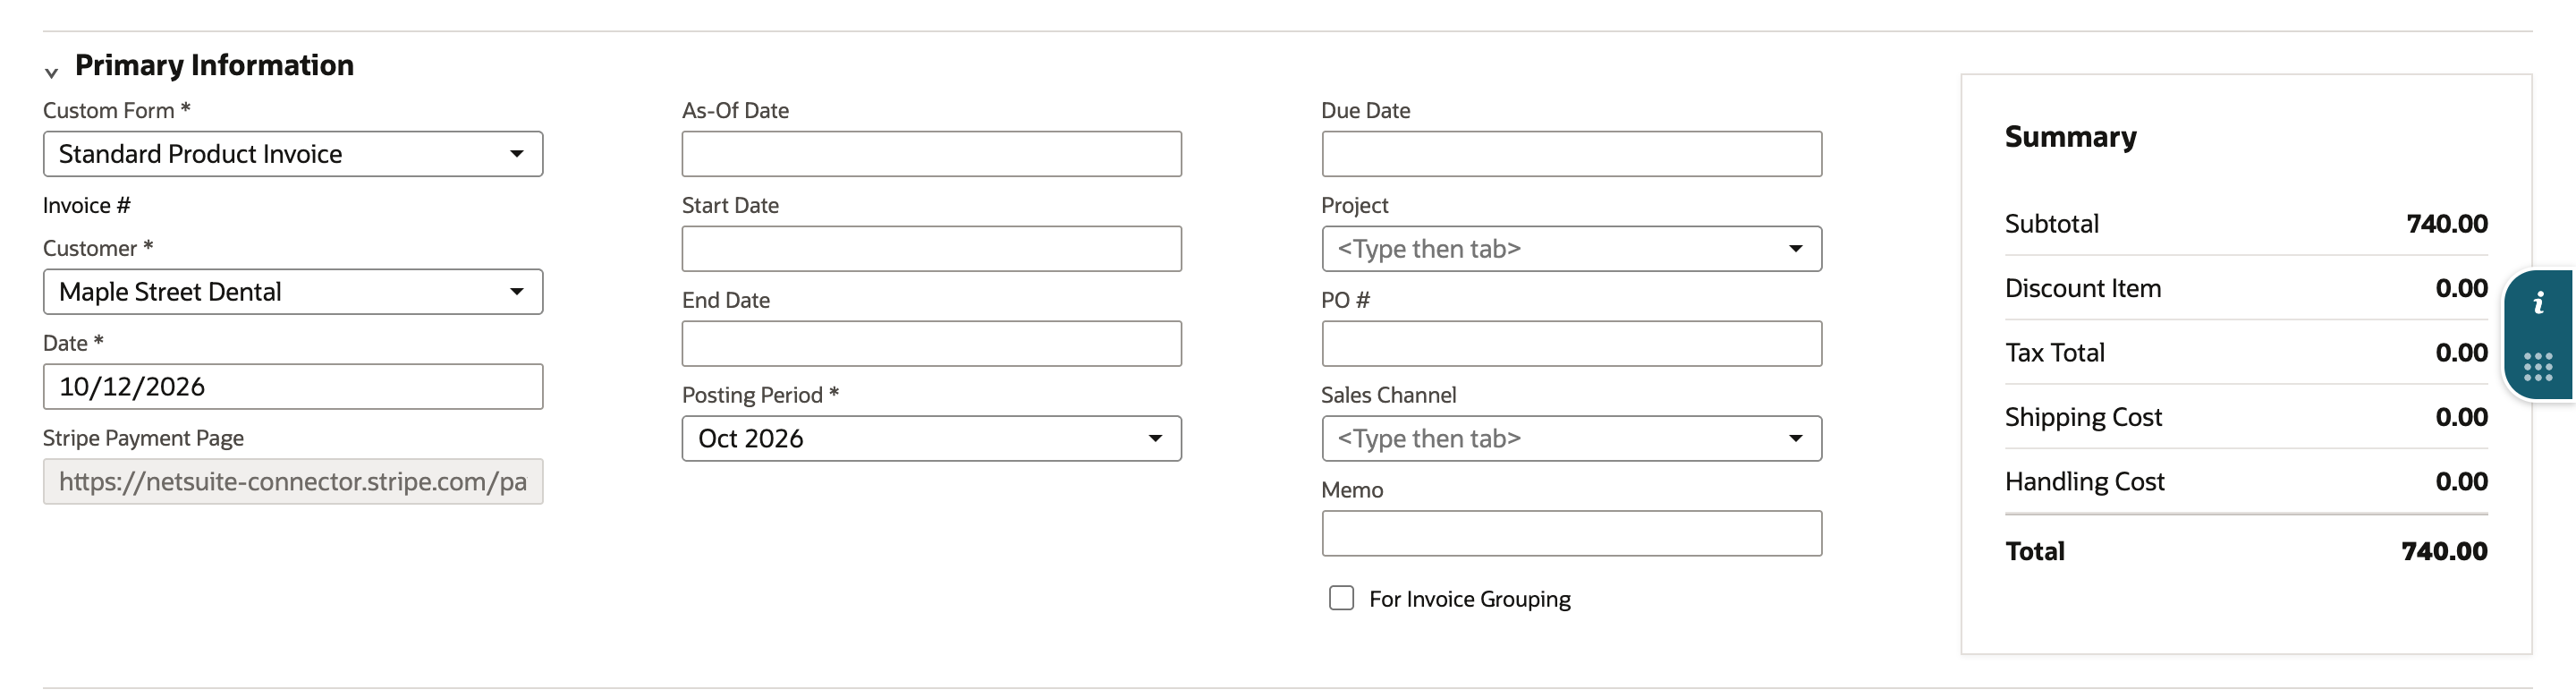Click the Stripe Payment Page label
This screenshot has height=698, width=2576.
click(143, 438)
